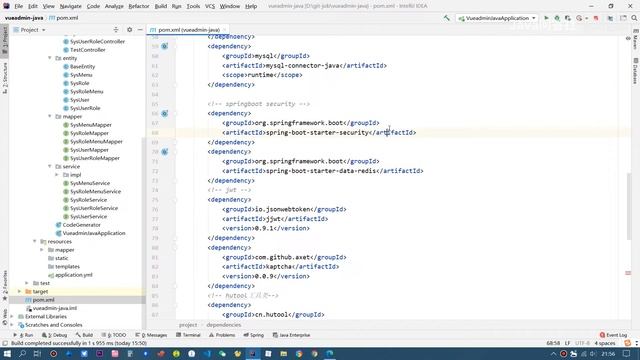Expand the impl folder

pyautogui.click(x=57, y=175)
